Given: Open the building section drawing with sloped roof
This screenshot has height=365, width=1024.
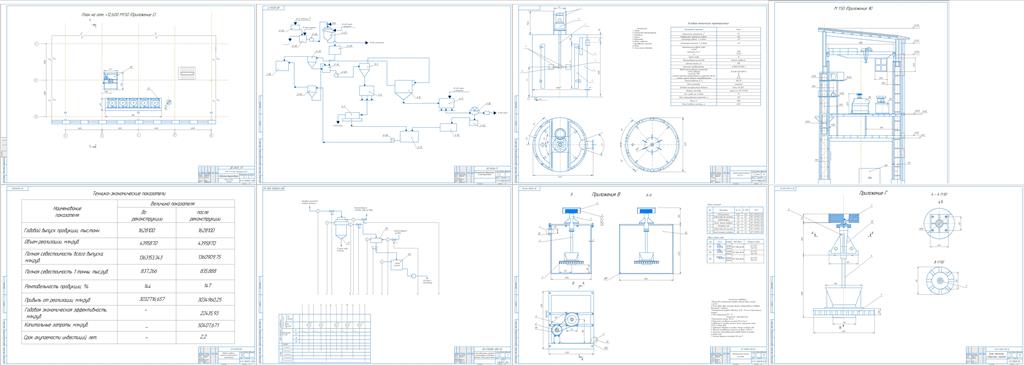Looking at the screenshot, I should (861, 93).
